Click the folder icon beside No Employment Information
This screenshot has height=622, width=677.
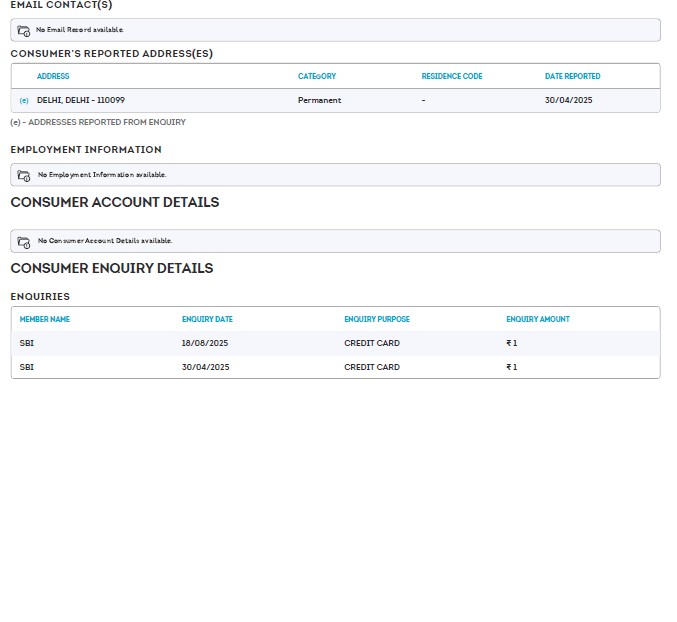point(24,175)
